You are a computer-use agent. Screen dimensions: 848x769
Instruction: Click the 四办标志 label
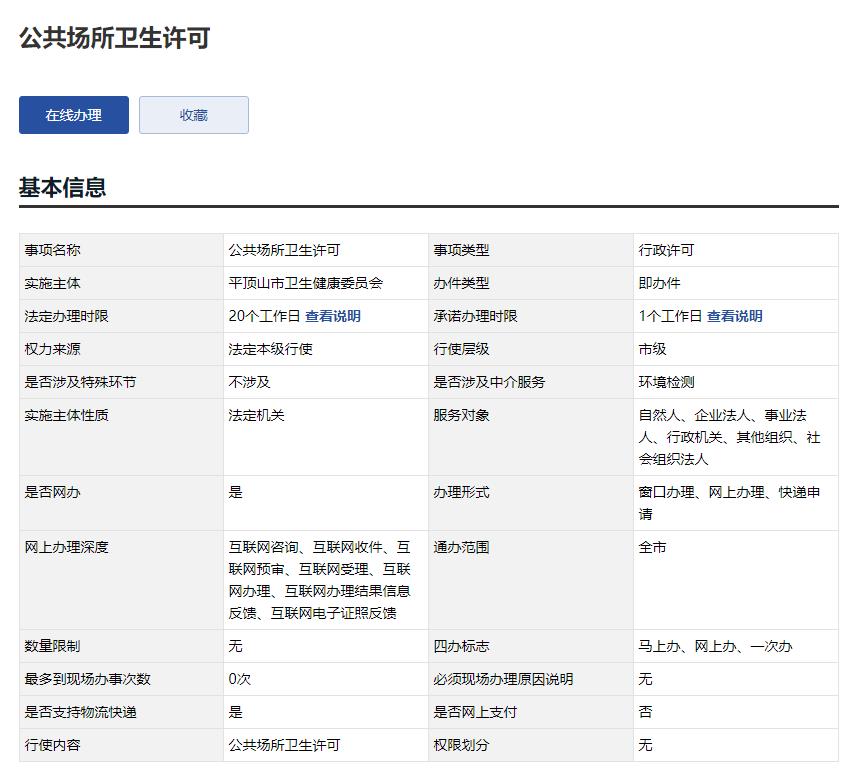coord(461,646)
